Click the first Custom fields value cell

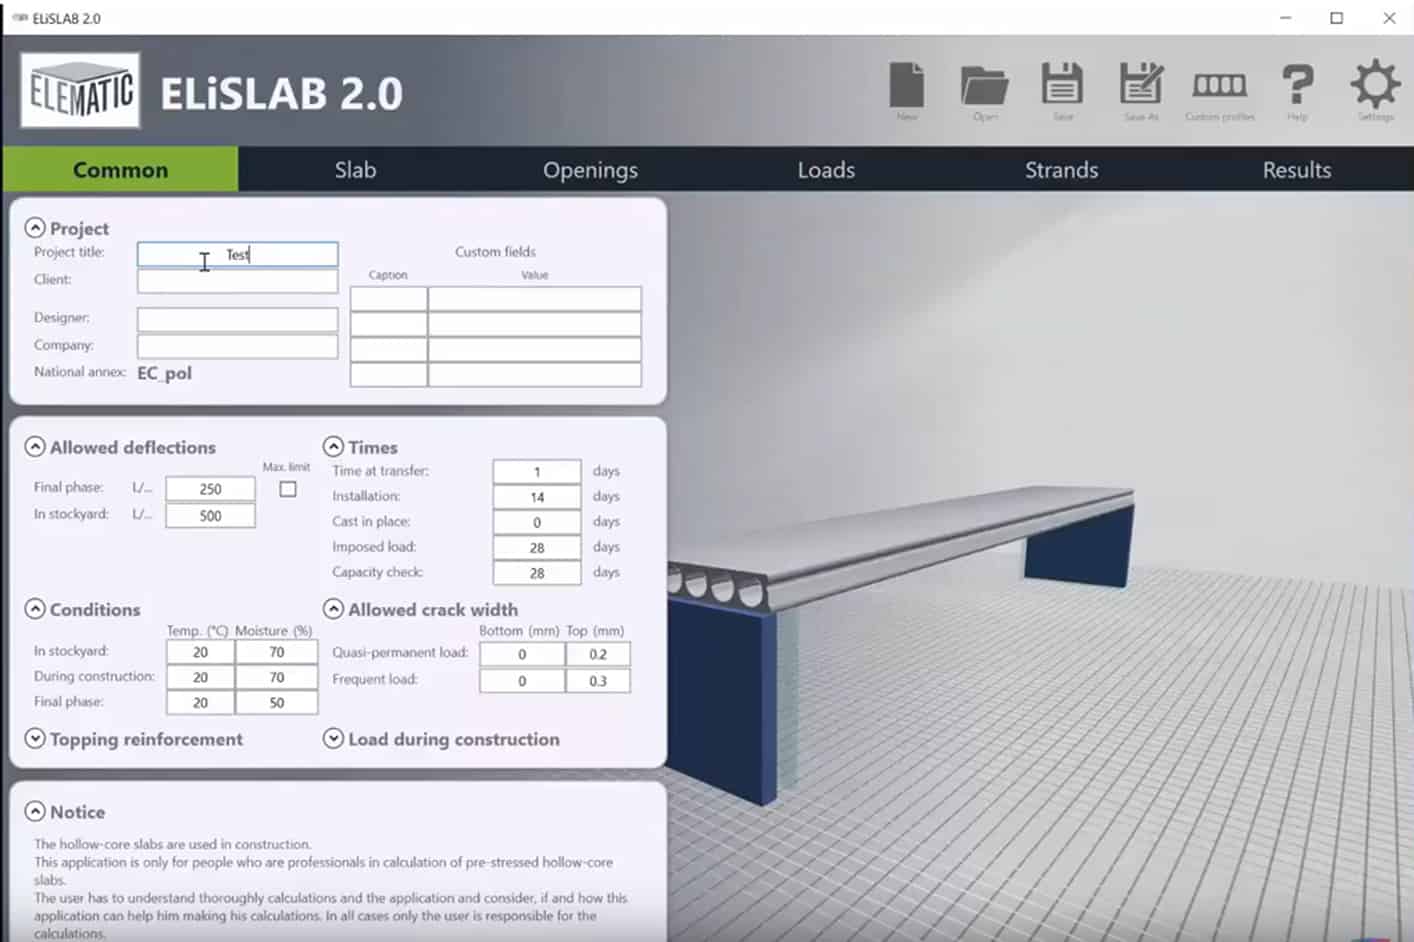[535, 299]
